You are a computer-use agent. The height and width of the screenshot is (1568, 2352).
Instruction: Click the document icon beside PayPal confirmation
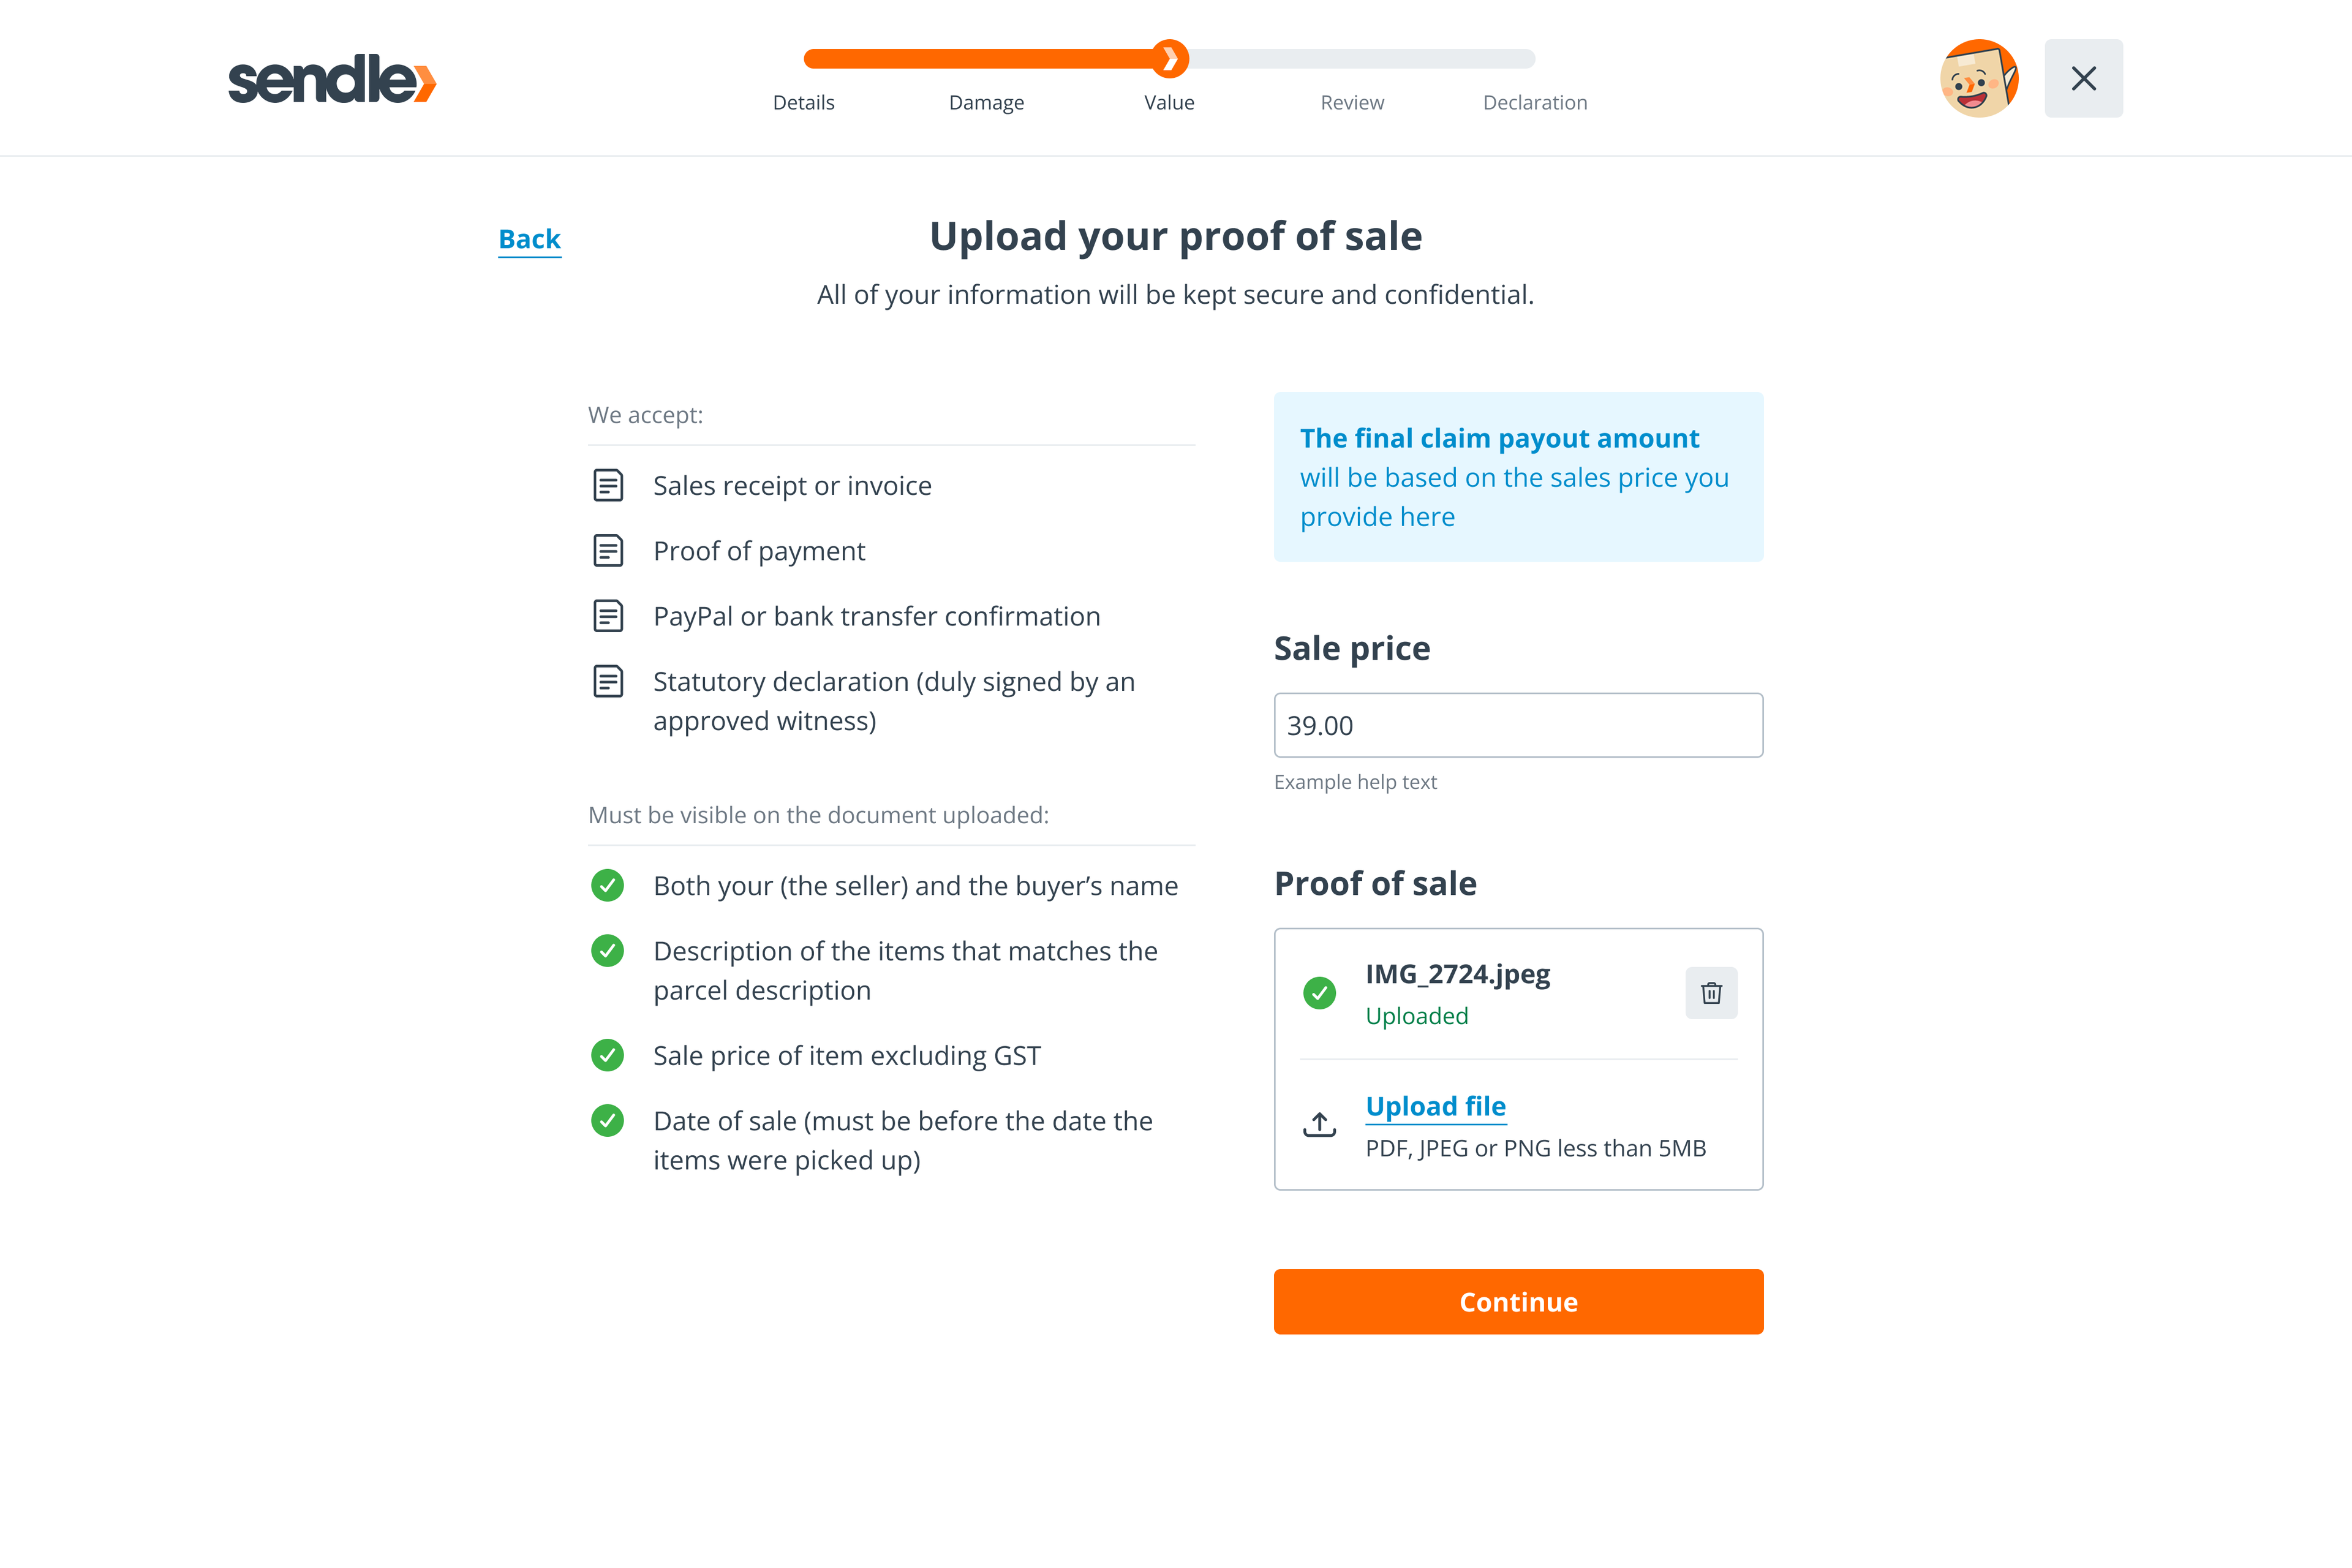point(608,616)
